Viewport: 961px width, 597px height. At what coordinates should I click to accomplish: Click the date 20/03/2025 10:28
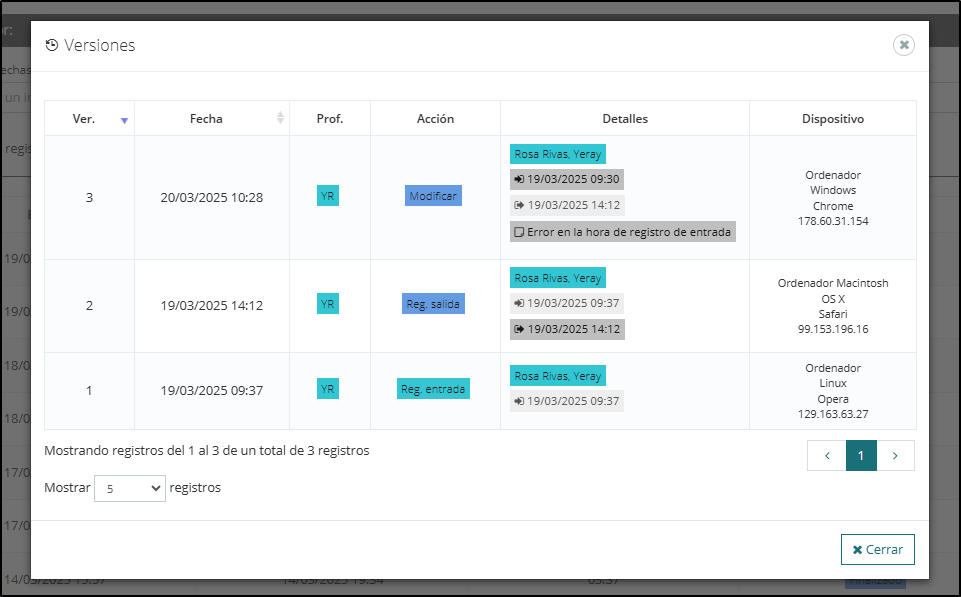coord(212,197)
